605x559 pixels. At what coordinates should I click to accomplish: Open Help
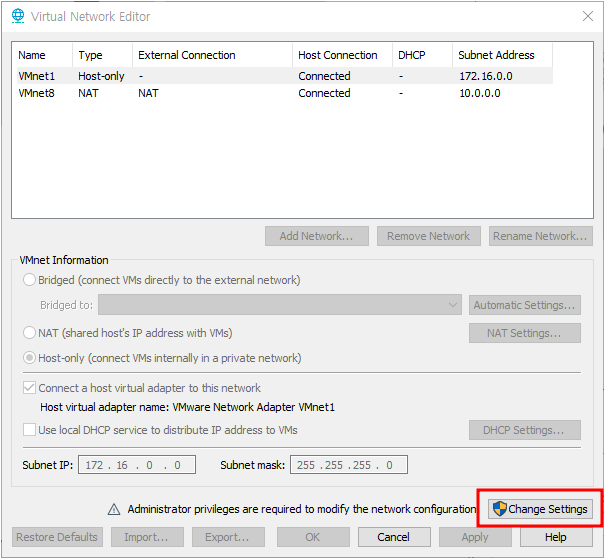[556, 537]
